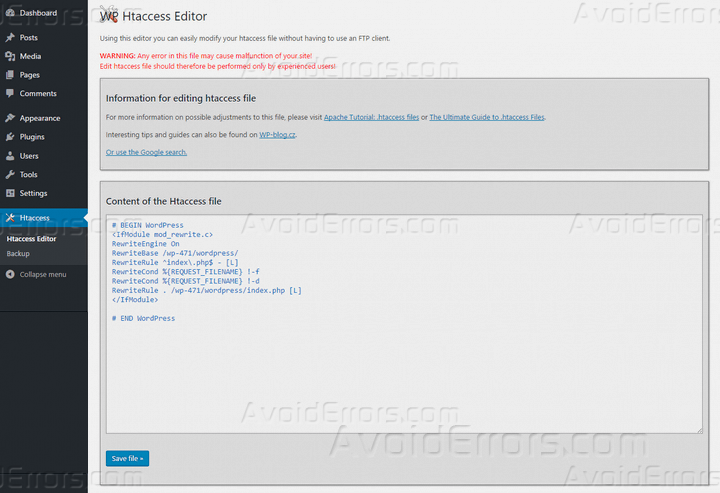Open The Ultimate Guide to .htaccess Files

coord(487,117)
